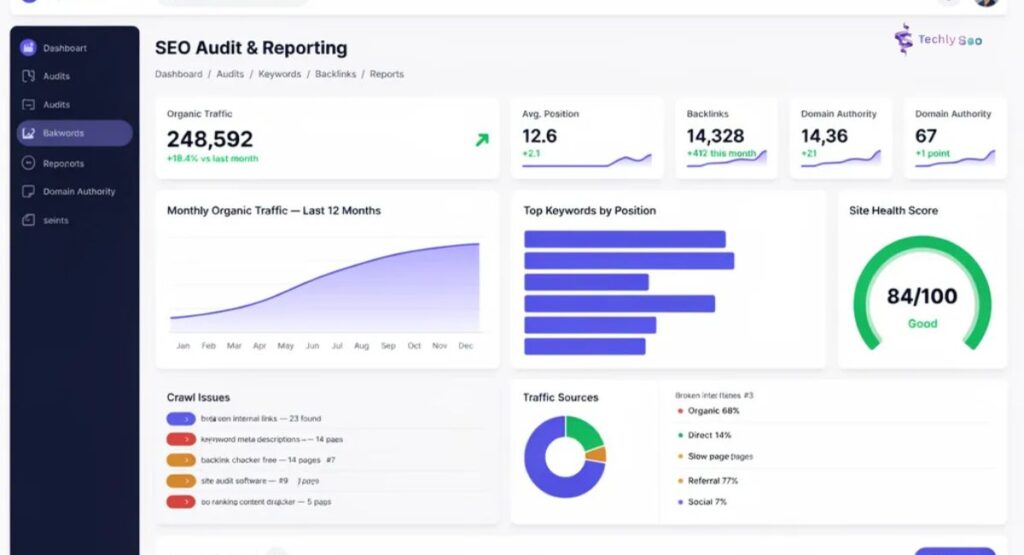Click the Dashboard breadcrumb link
Screen dimensions: 1024x555
tap(178, 74)
